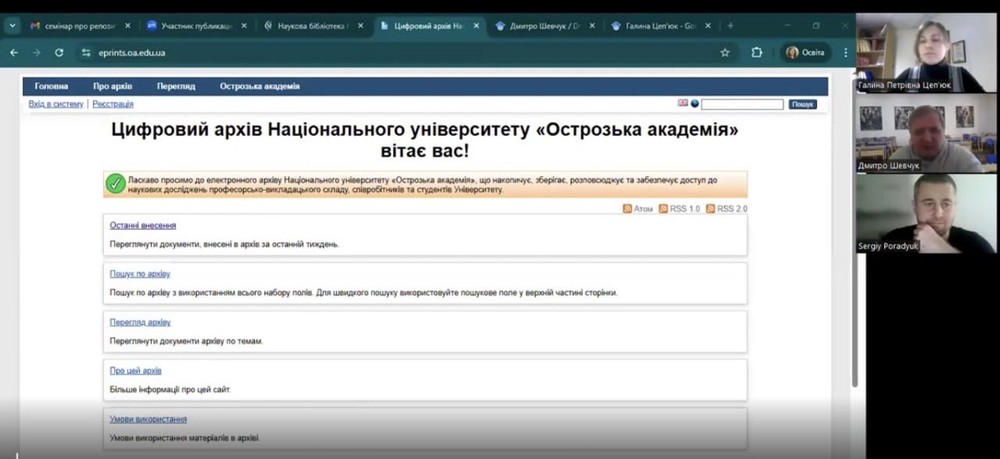Image resolution: width=1000 pixels, height=459 pixels.
Task: Bookmark this page with the star icon
Action: pyautogui.click(x=725, y=52)
